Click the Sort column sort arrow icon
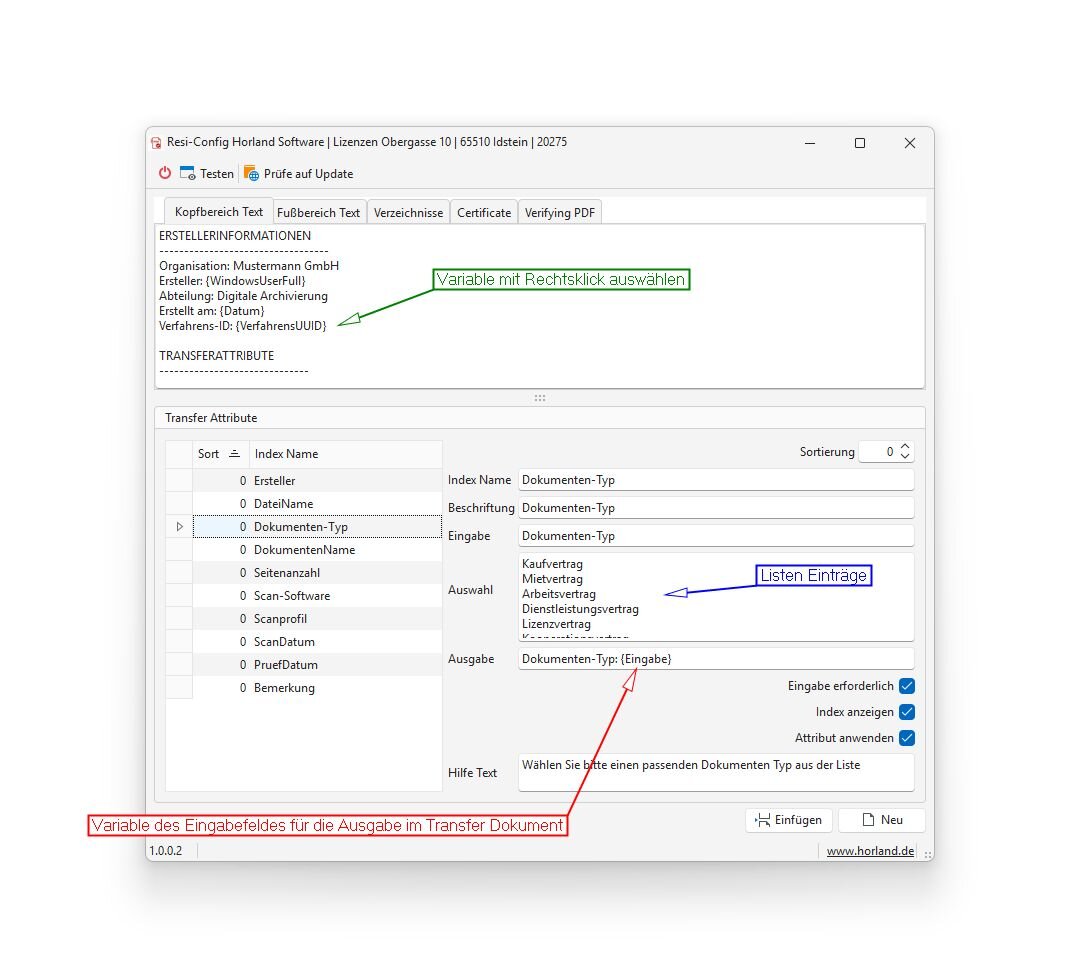 [234, 454]
